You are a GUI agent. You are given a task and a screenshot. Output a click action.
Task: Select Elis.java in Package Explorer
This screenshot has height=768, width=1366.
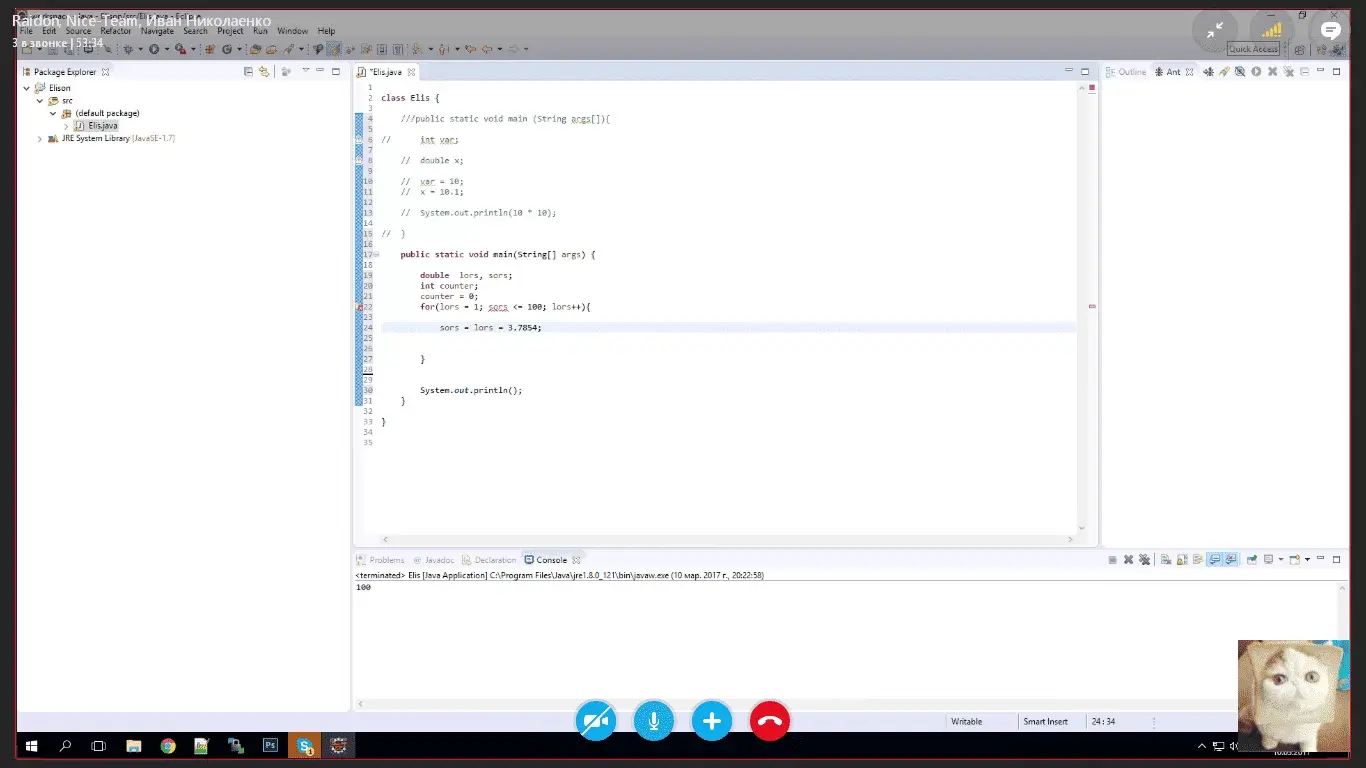click(102, 126)
